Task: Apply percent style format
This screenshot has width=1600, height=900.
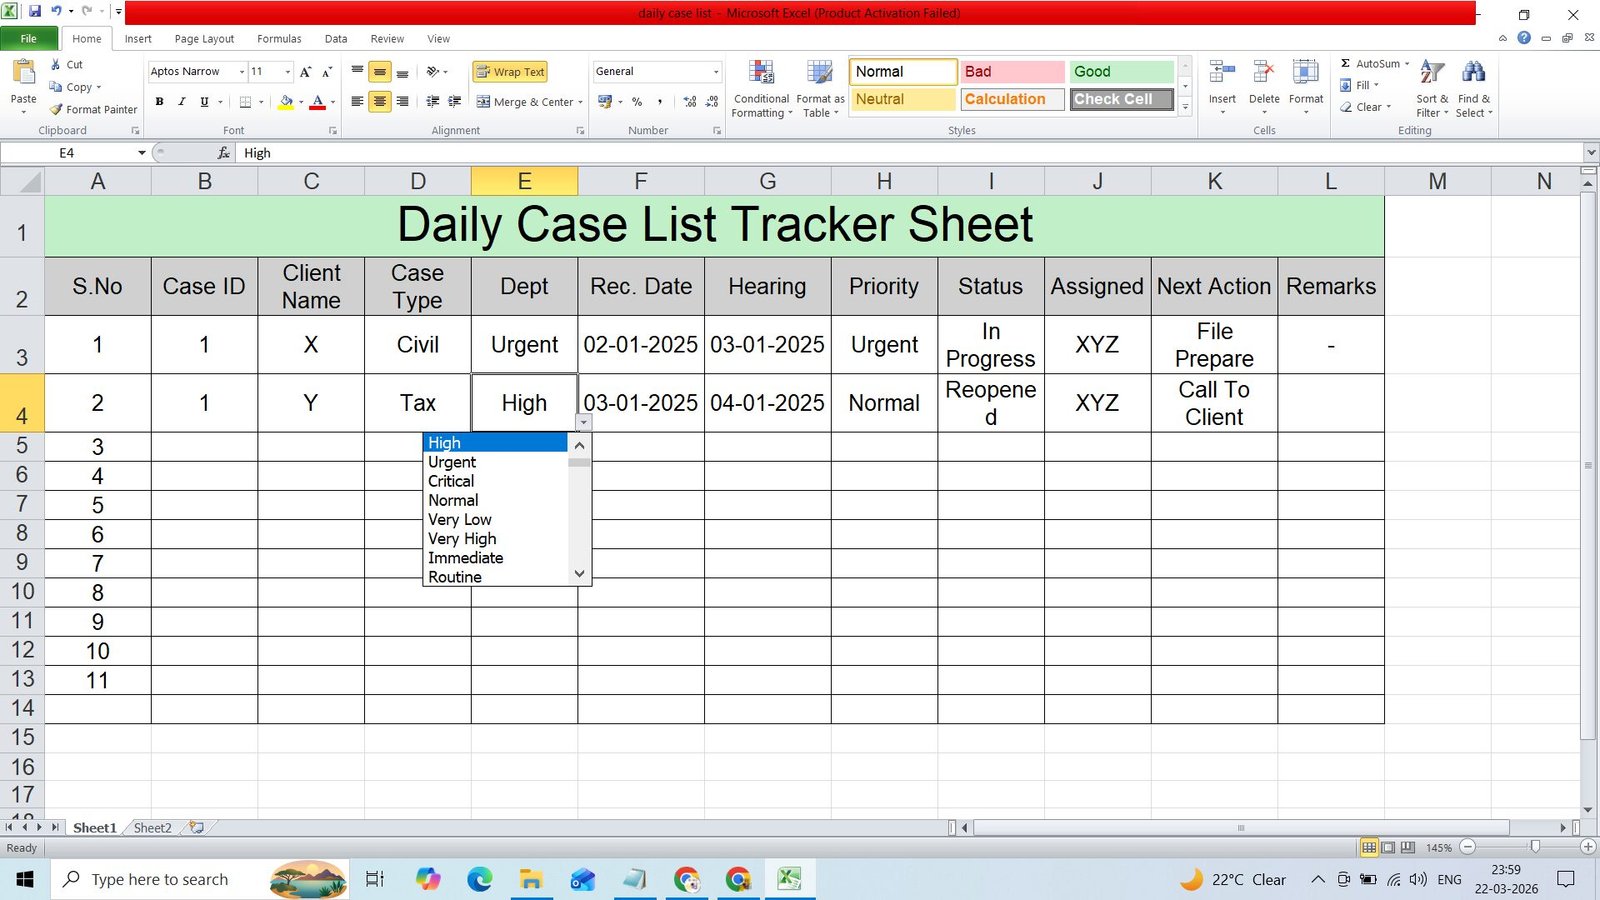Action: pyautogui.click(x=637, y=102)
